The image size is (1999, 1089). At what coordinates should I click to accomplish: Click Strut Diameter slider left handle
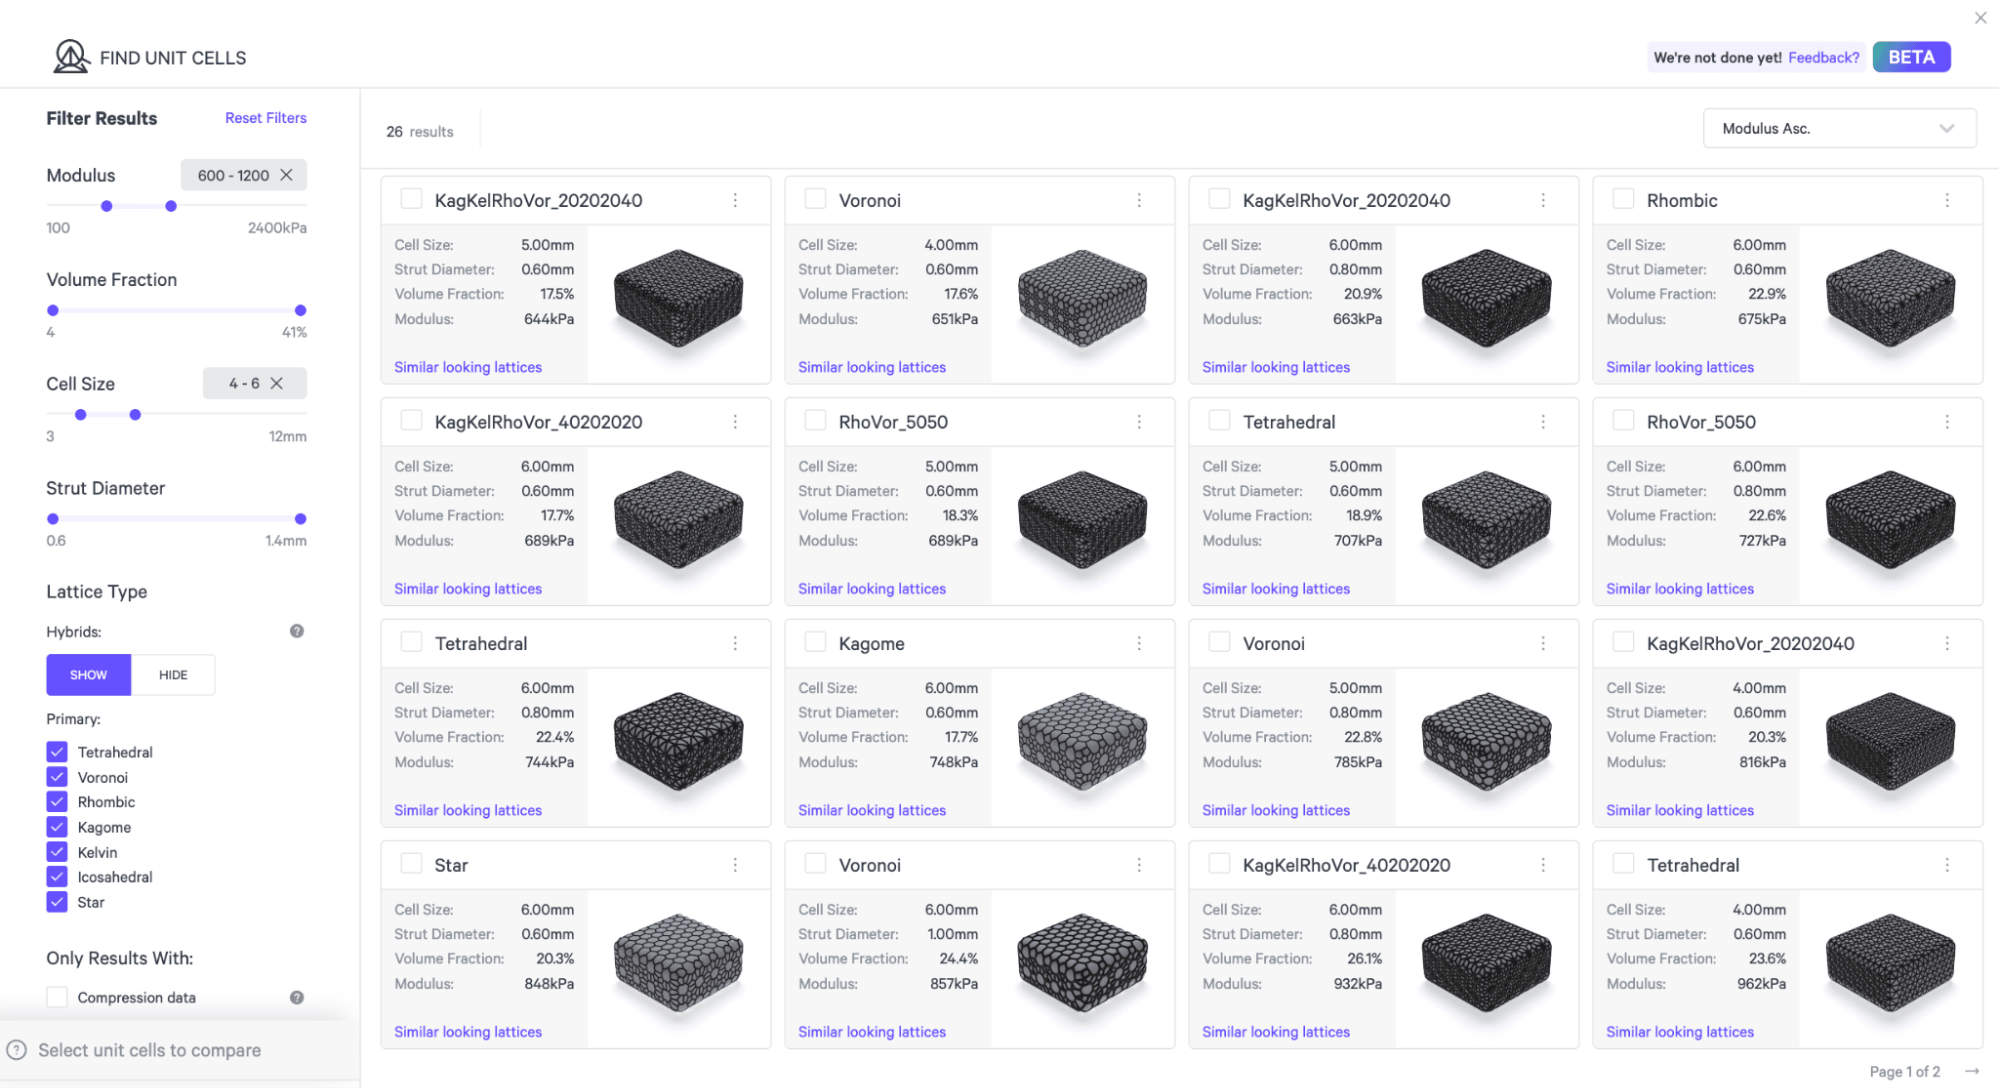53,518
